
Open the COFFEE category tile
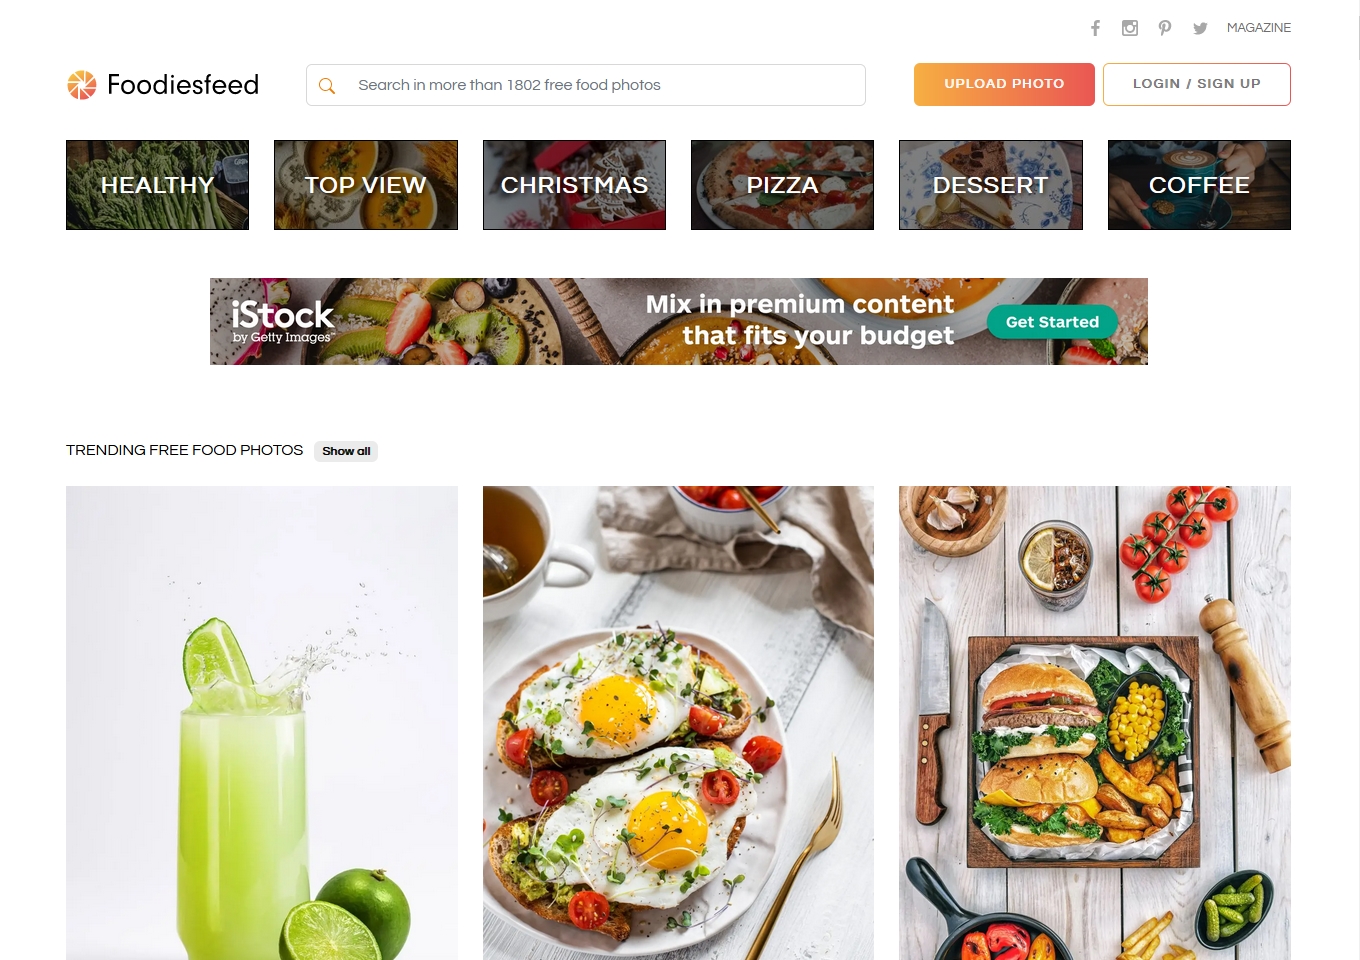coord(1199,185)
